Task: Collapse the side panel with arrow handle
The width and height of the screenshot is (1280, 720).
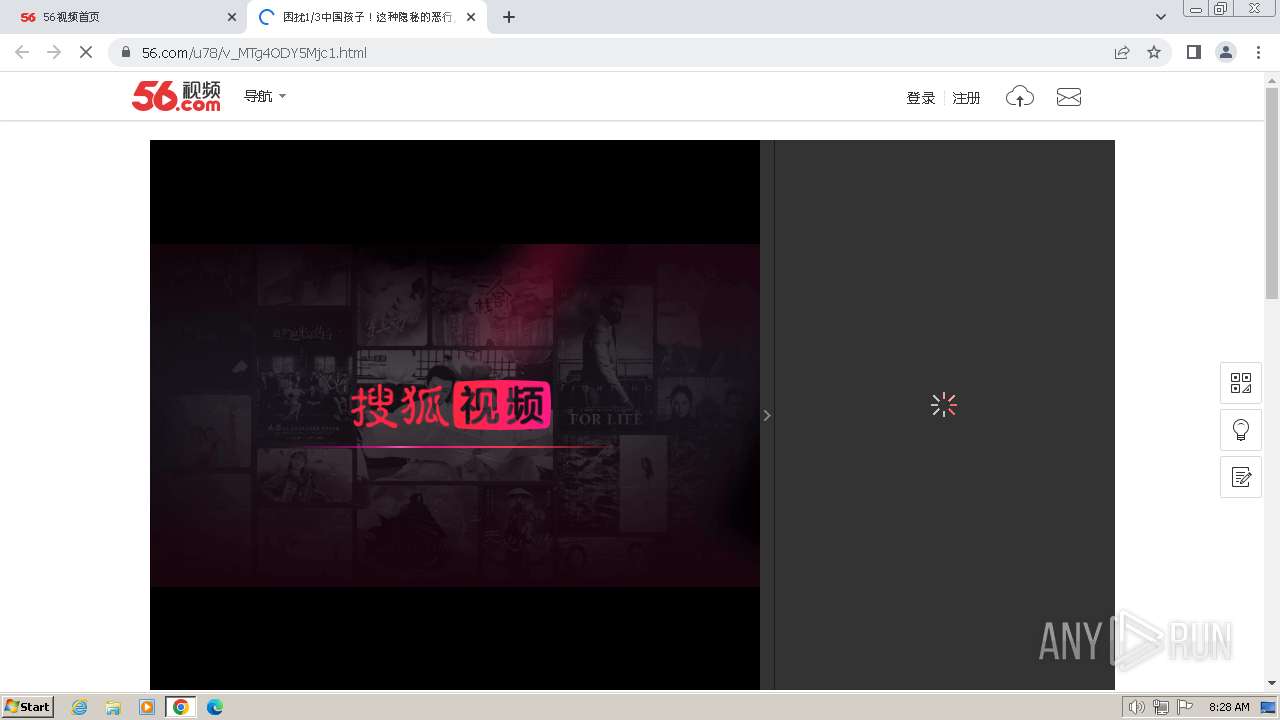Action: (x=767, y=415)
